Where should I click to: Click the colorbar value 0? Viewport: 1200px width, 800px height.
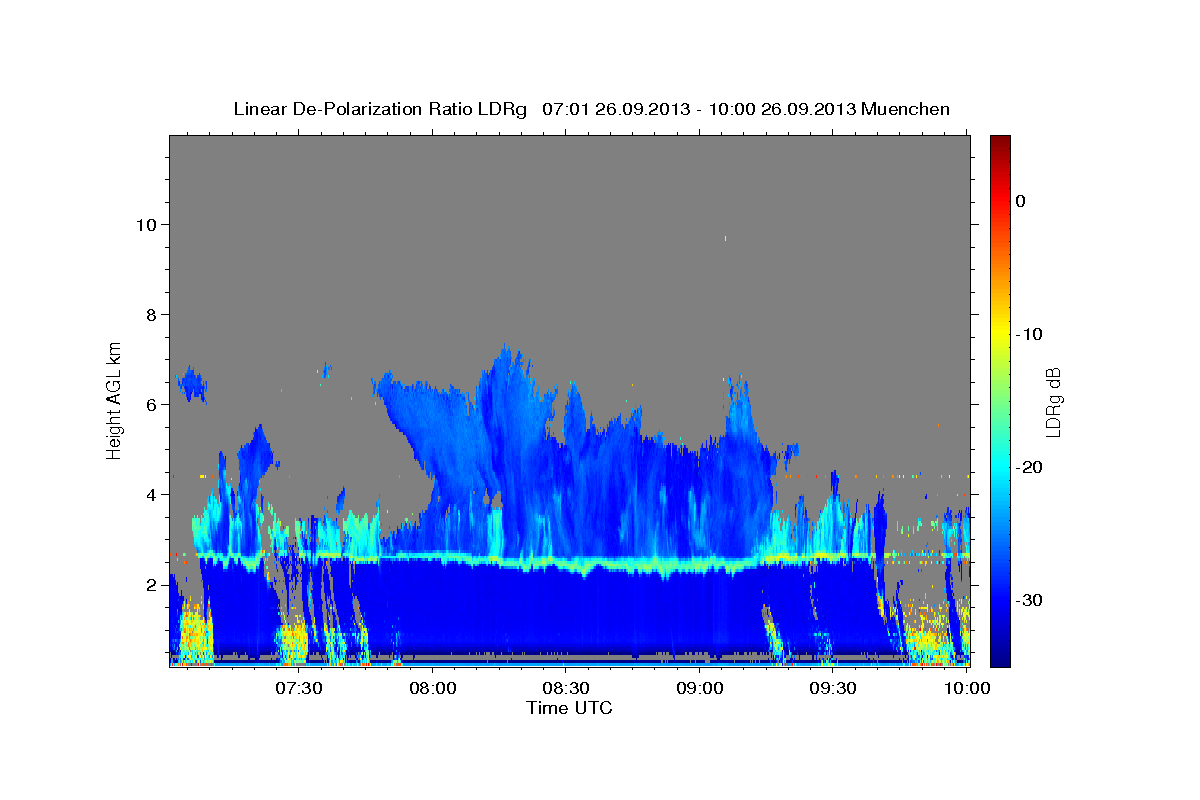[1020, 201]
